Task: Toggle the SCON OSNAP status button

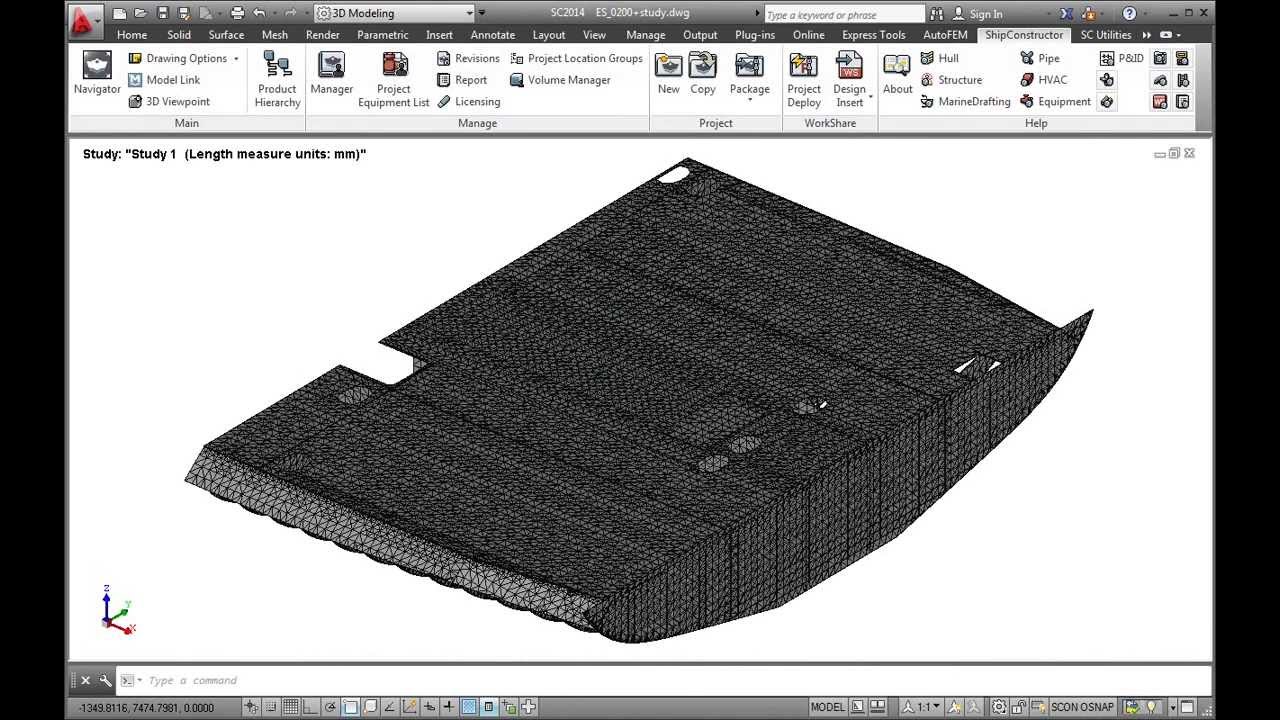Action: point(1082,707)
